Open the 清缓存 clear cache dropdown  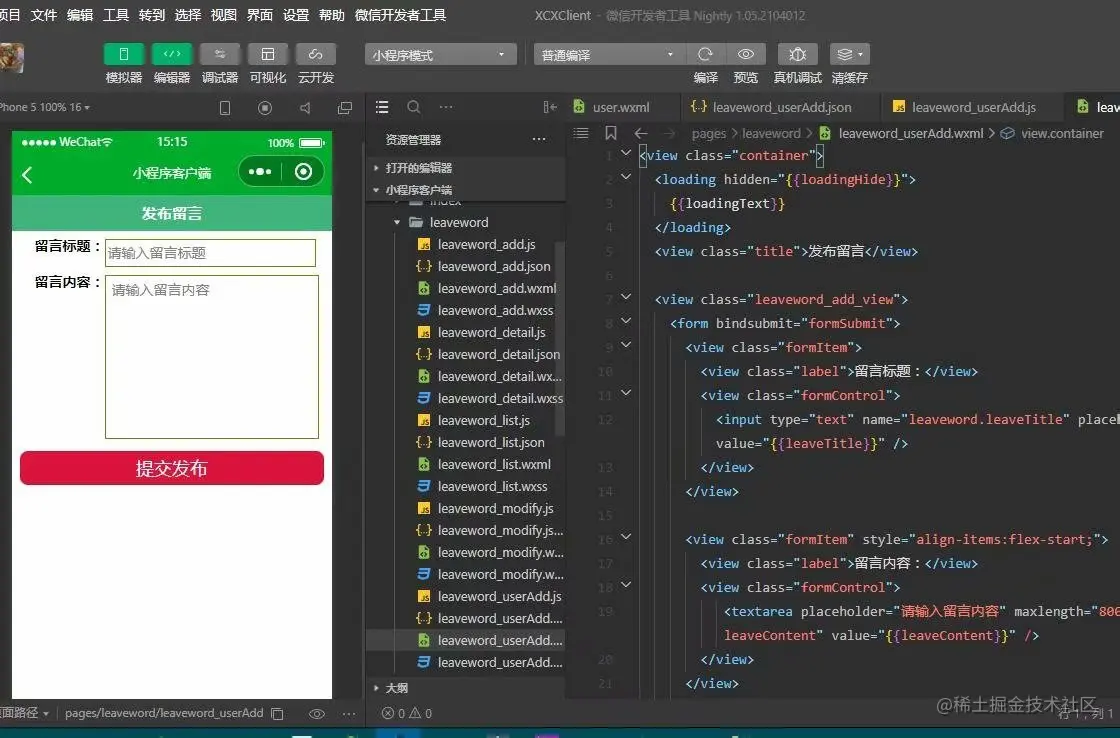[x=849, y=54]
